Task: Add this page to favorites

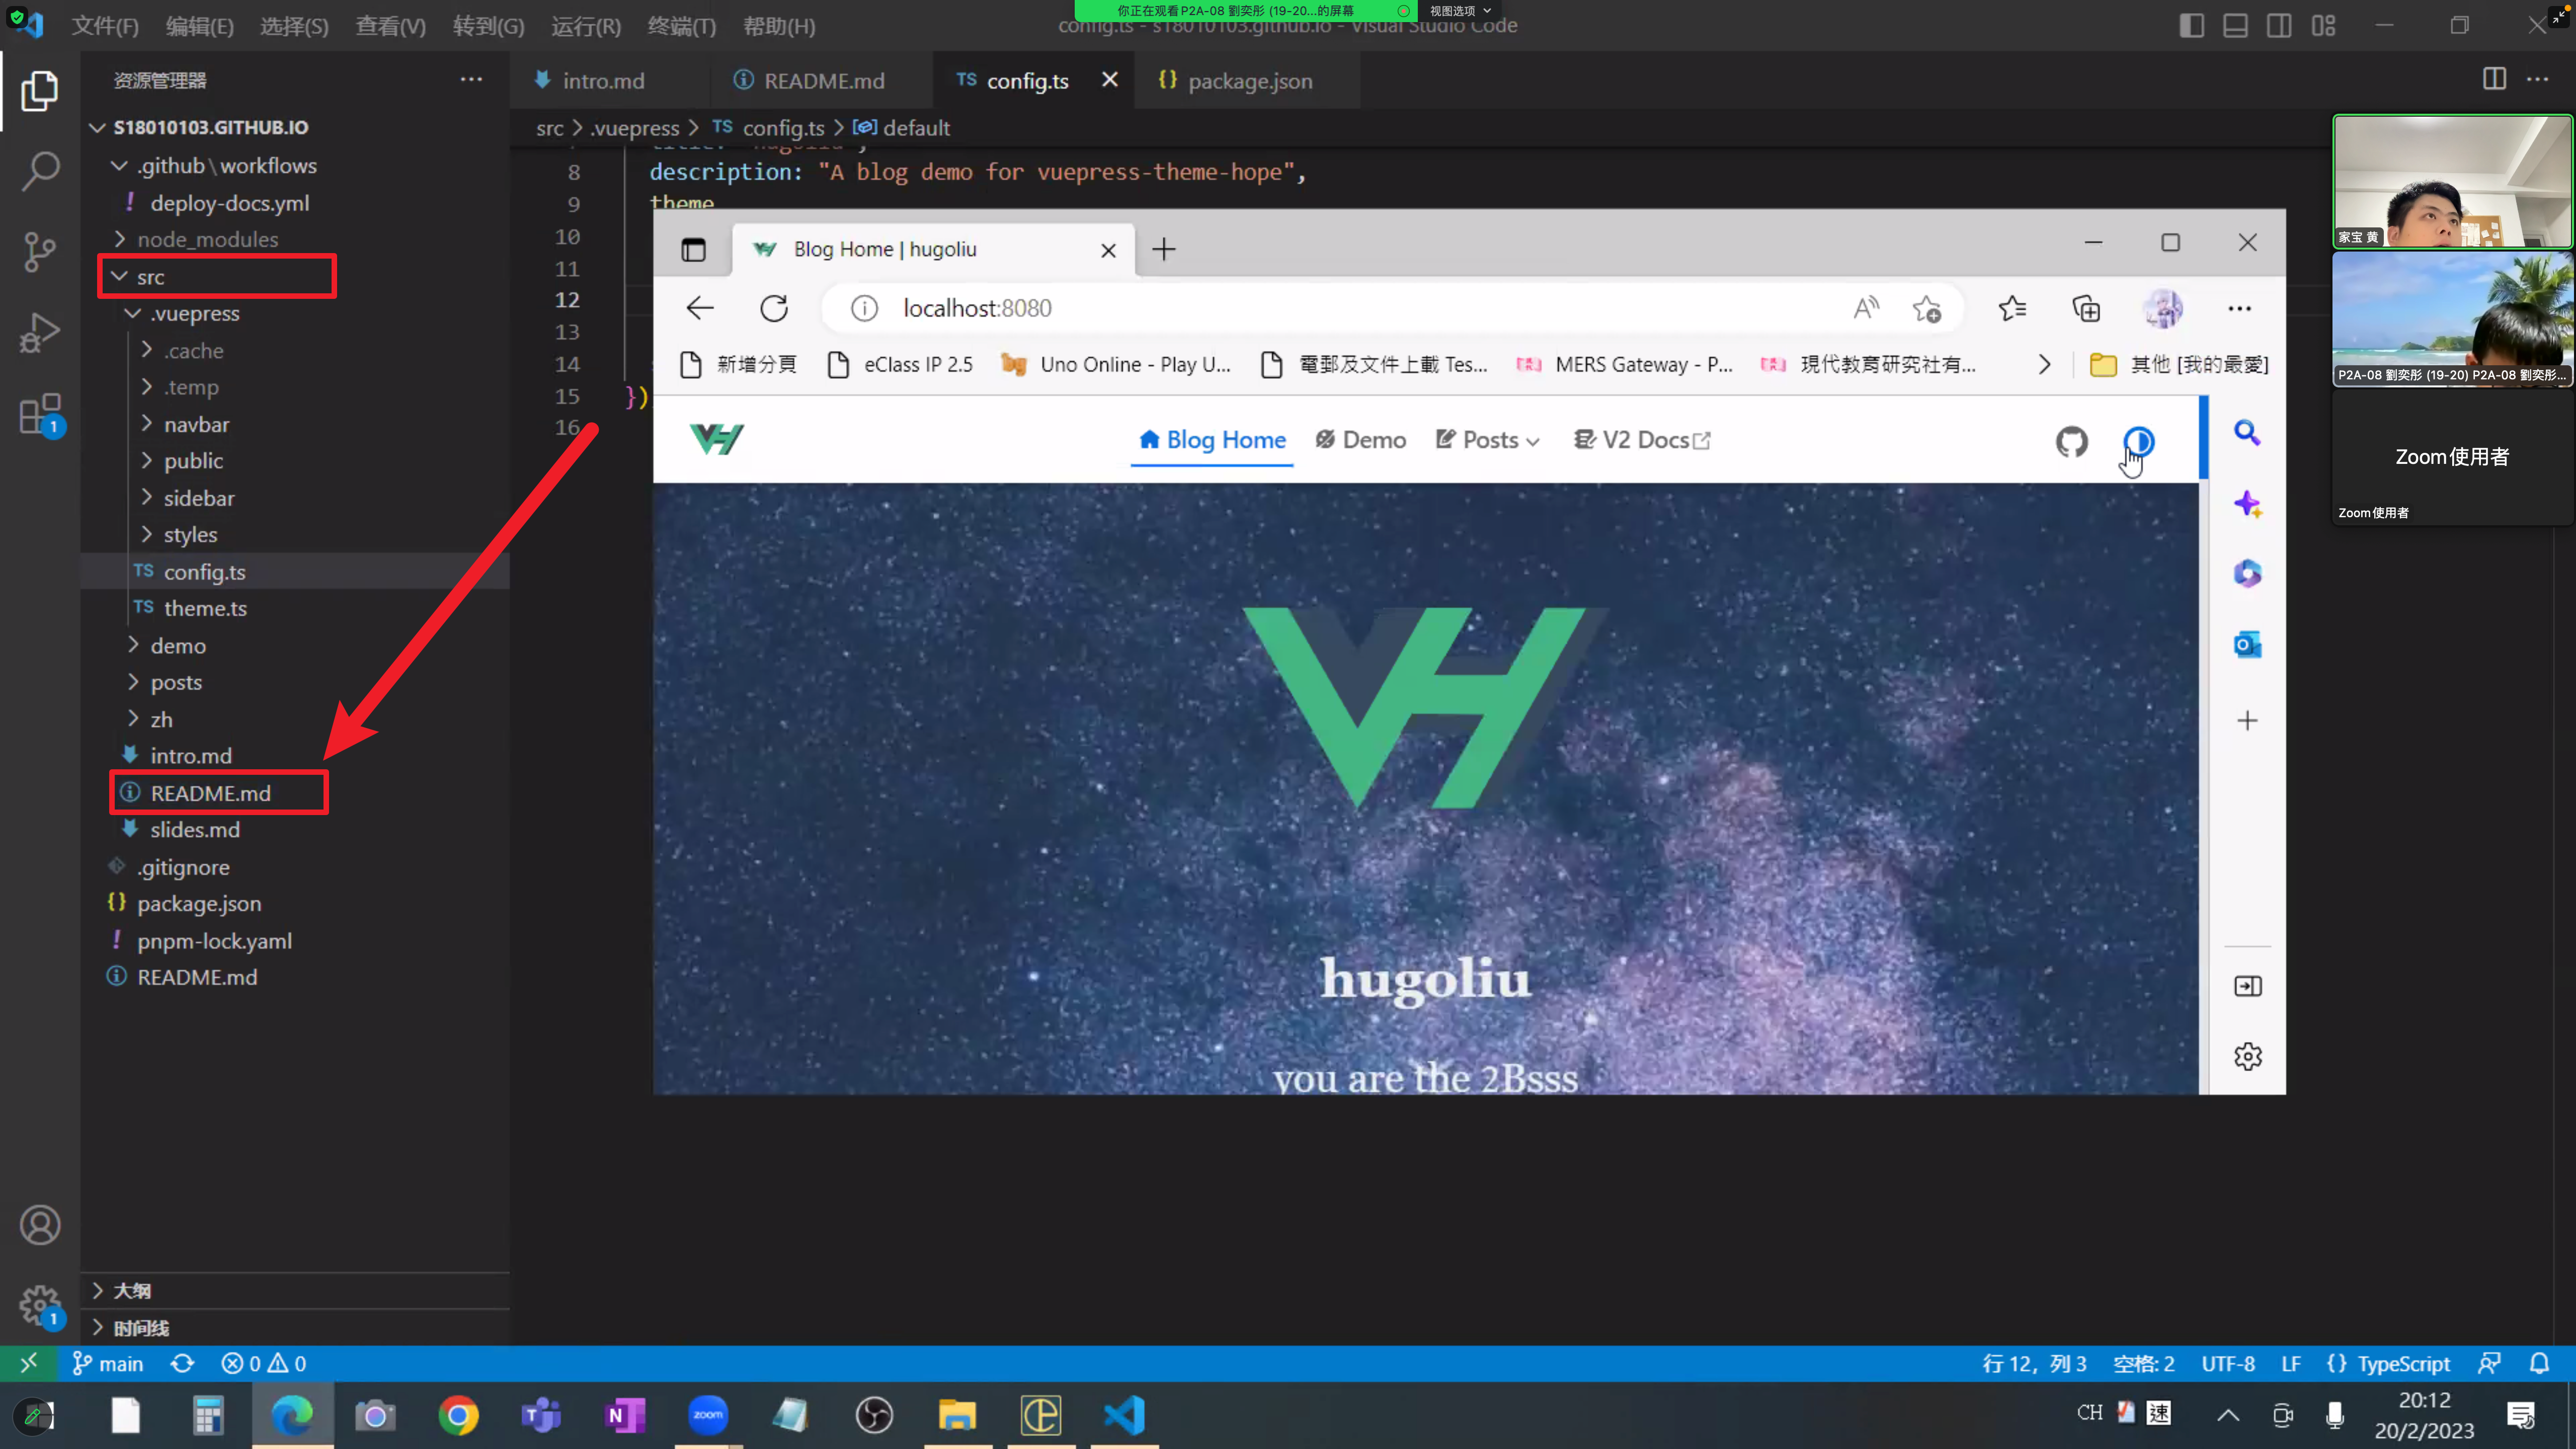Action: 1927,309
